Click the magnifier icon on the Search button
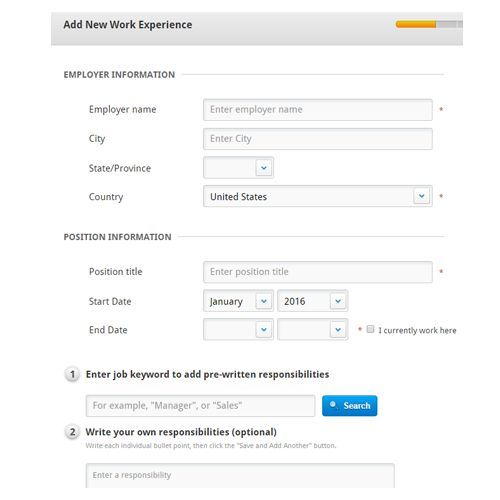The height and width of the screenshot is (500, 500). coord(333,405)
